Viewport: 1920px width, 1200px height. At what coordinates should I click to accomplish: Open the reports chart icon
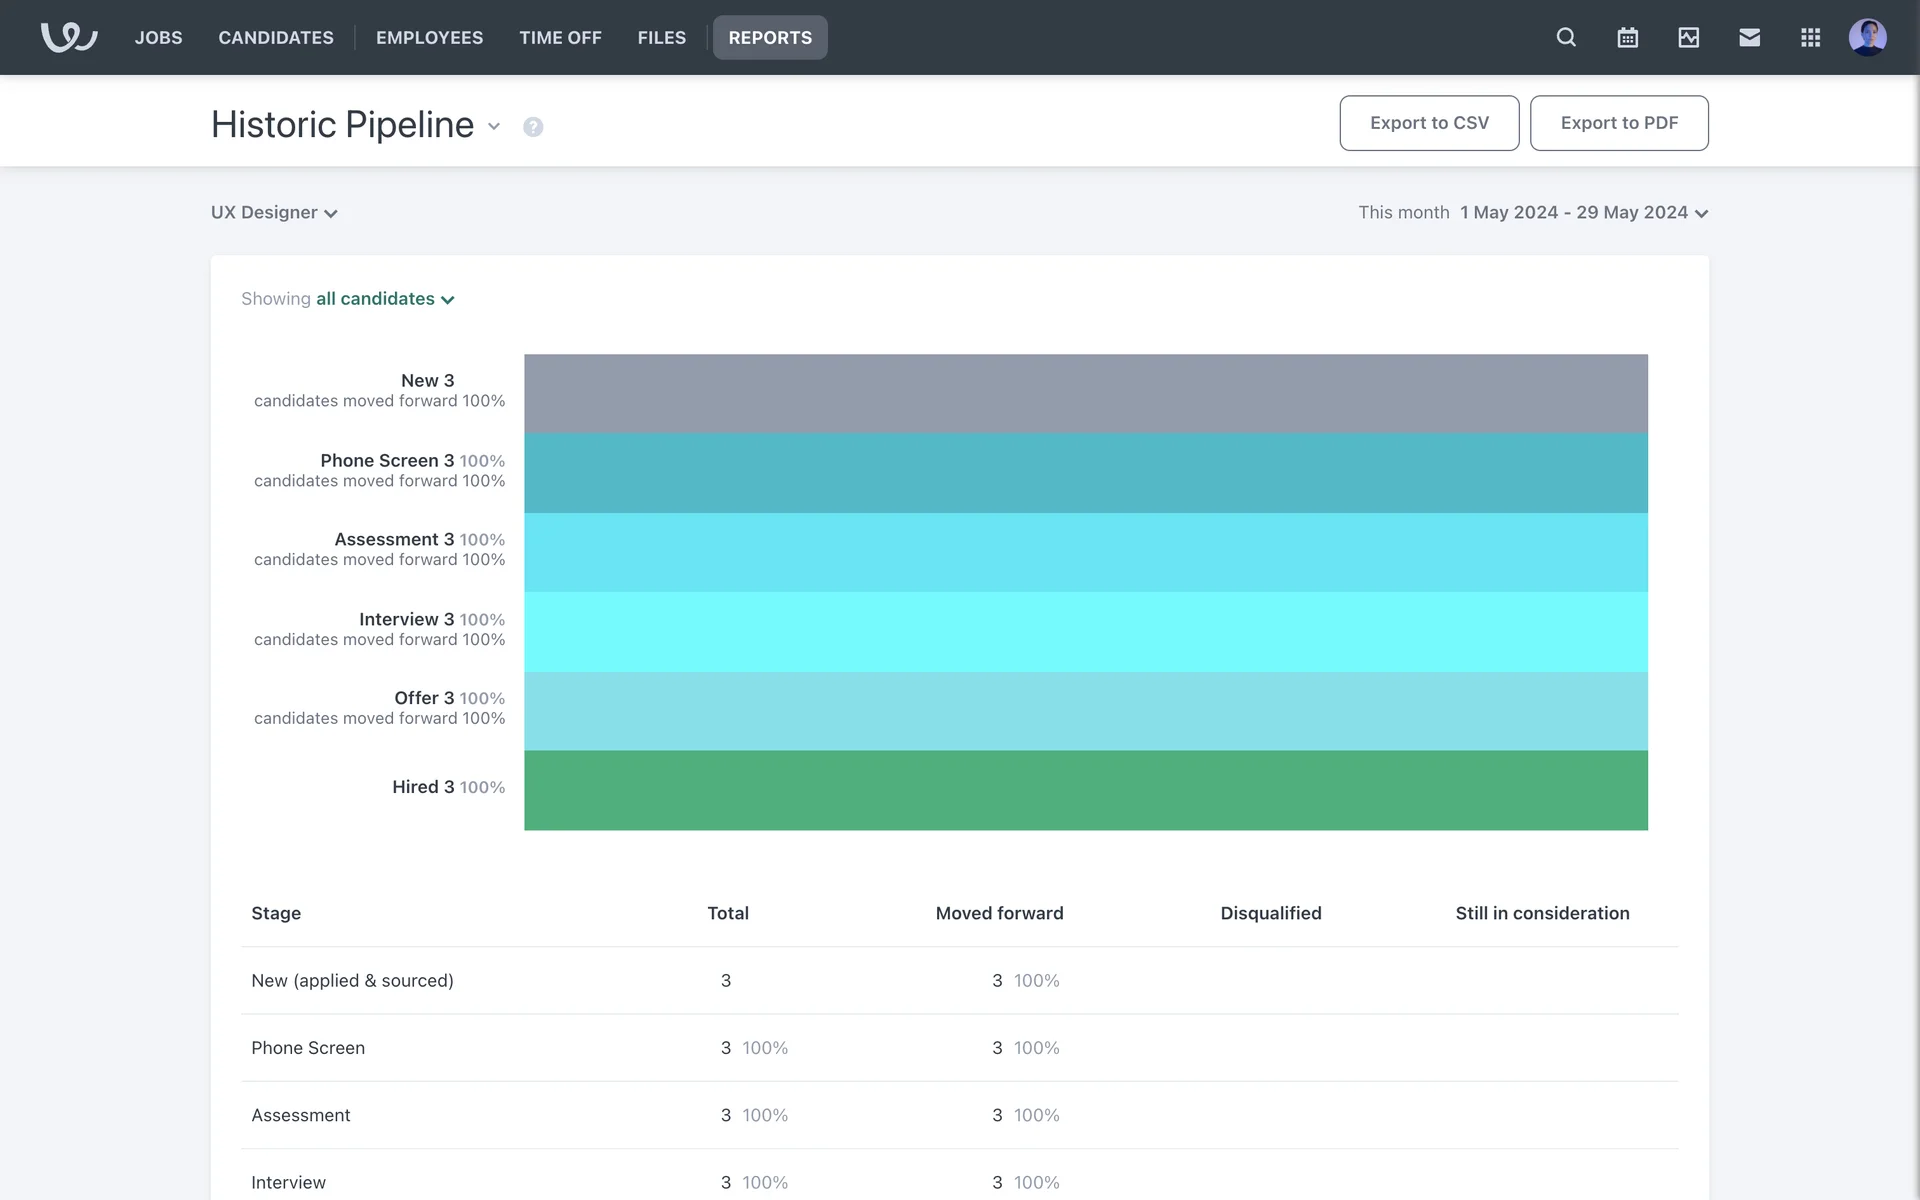click(x=1688, y=37)
